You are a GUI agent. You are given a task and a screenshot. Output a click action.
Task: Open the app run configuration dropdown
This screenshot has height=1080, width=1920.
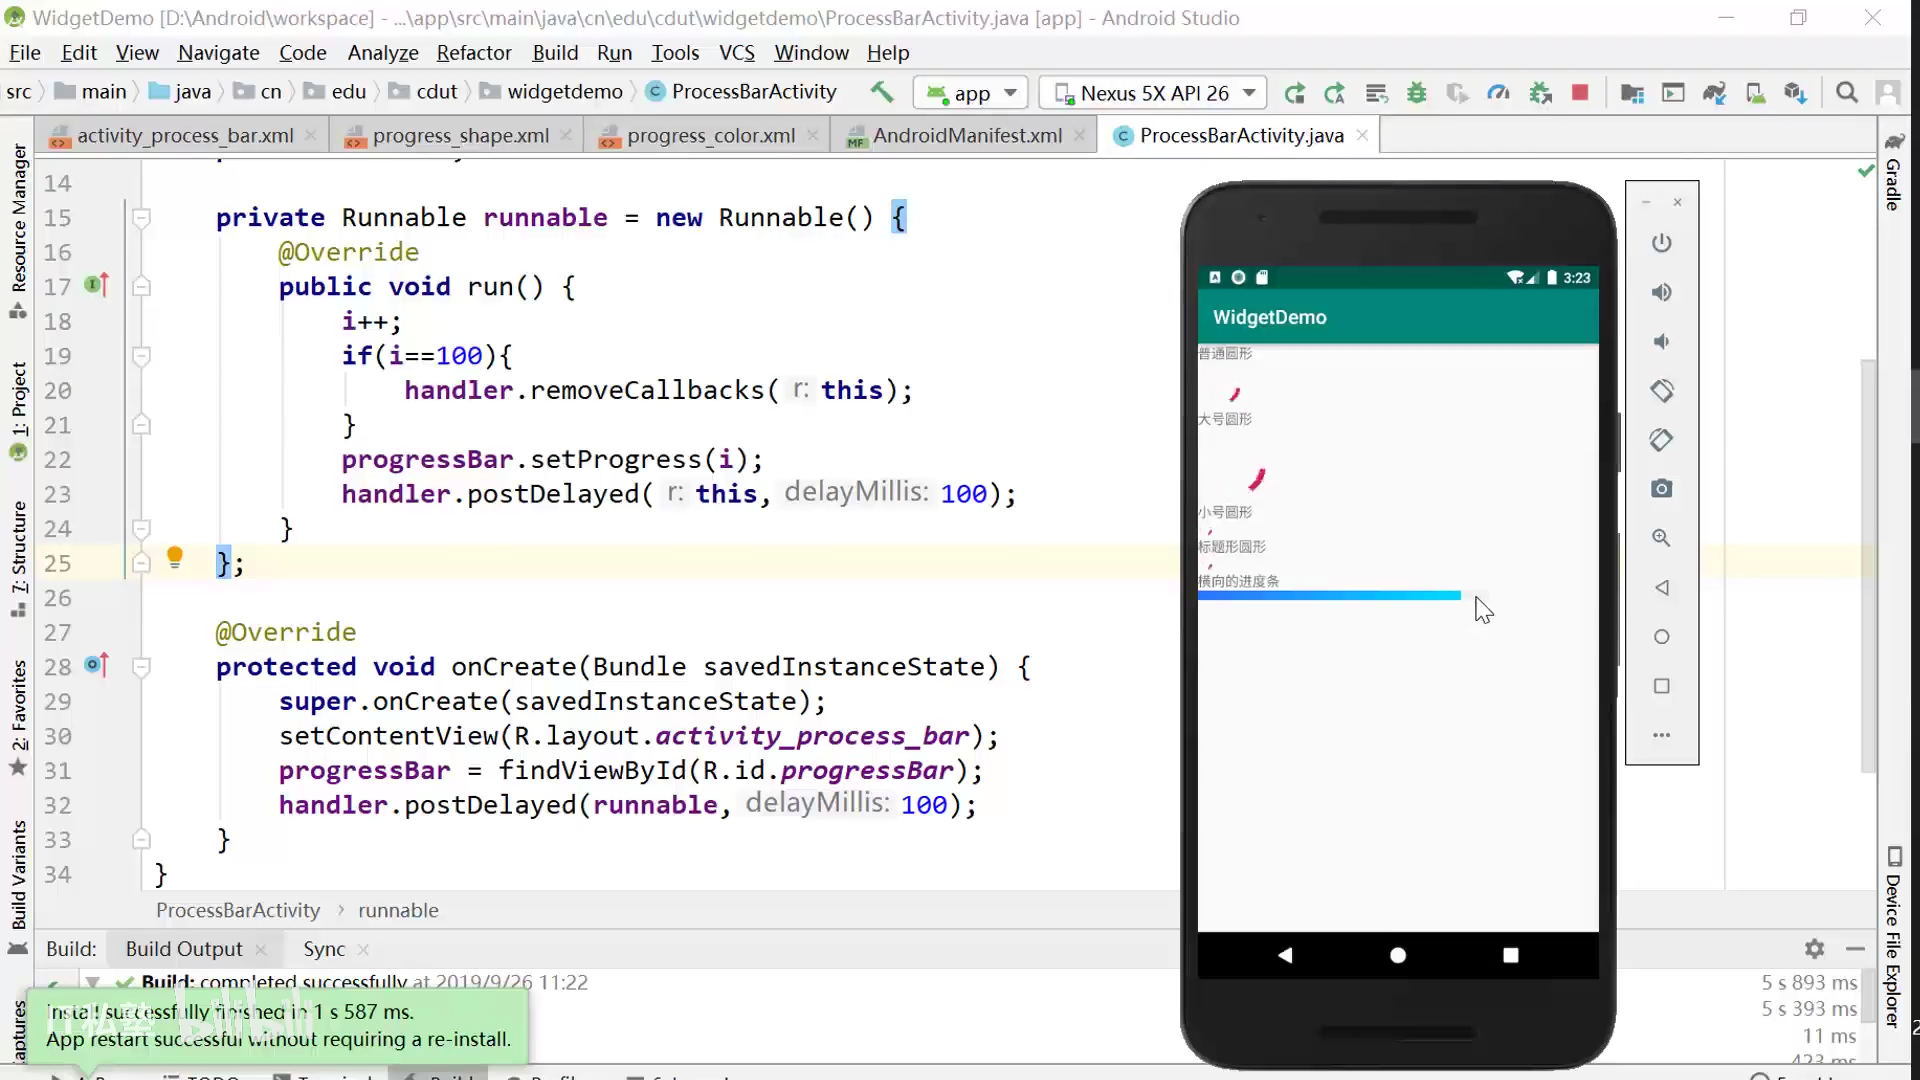coord(972,93)
